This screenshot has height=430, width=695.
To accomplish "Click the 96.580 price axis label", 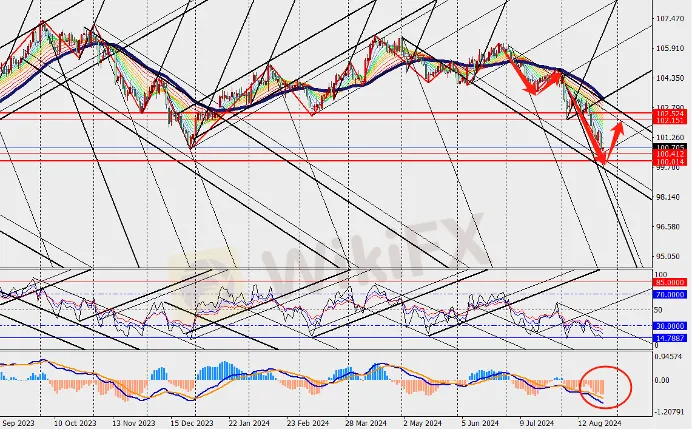I will (x=668, y=227).
